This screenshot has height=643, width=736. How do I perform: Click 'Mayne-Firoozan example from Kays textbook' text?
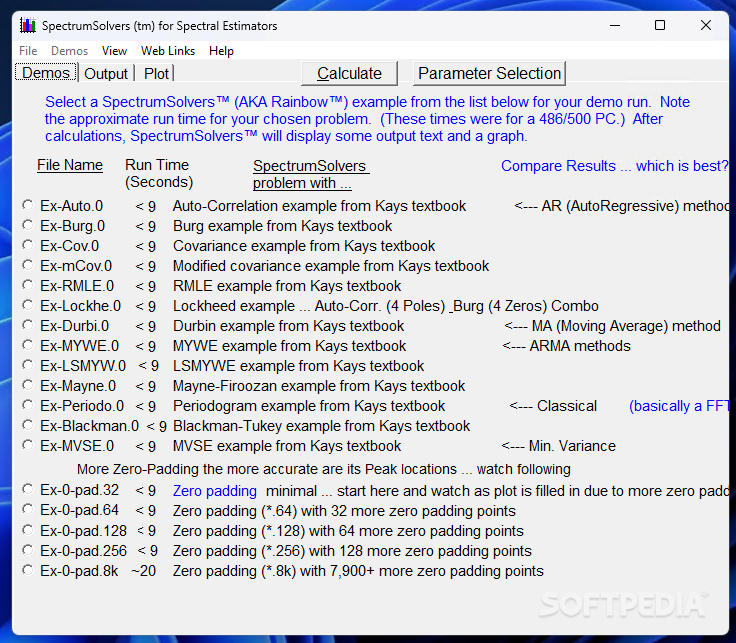[x=319, y=386]
